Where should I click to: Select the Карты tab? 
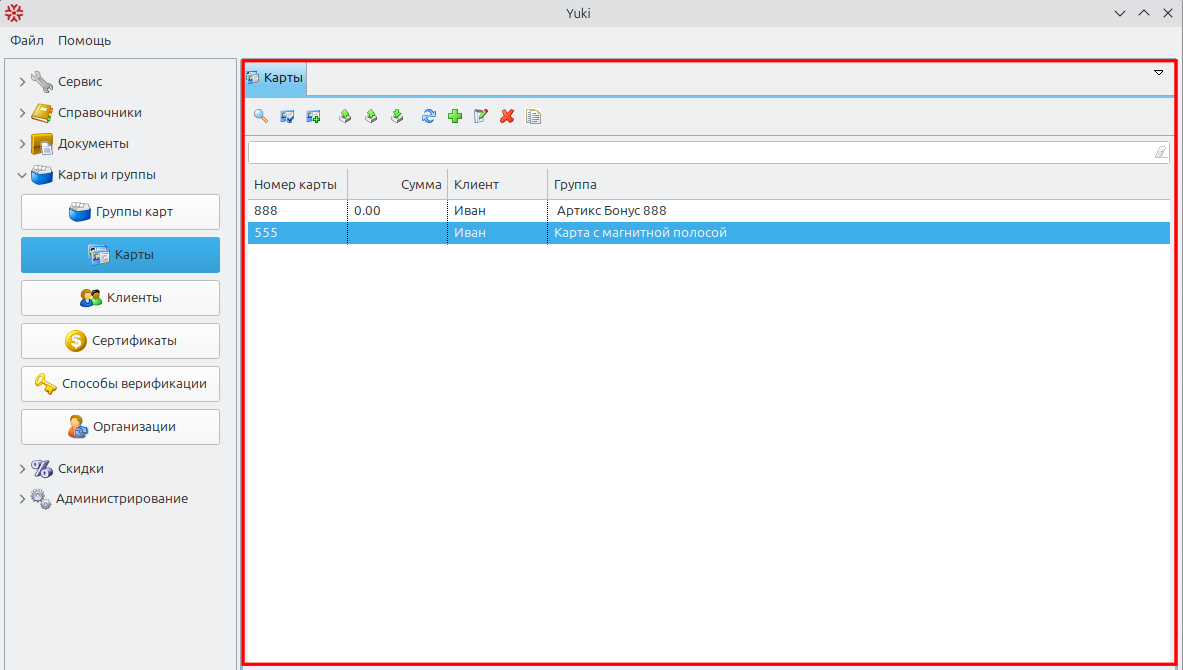click(x=275, y=78)
